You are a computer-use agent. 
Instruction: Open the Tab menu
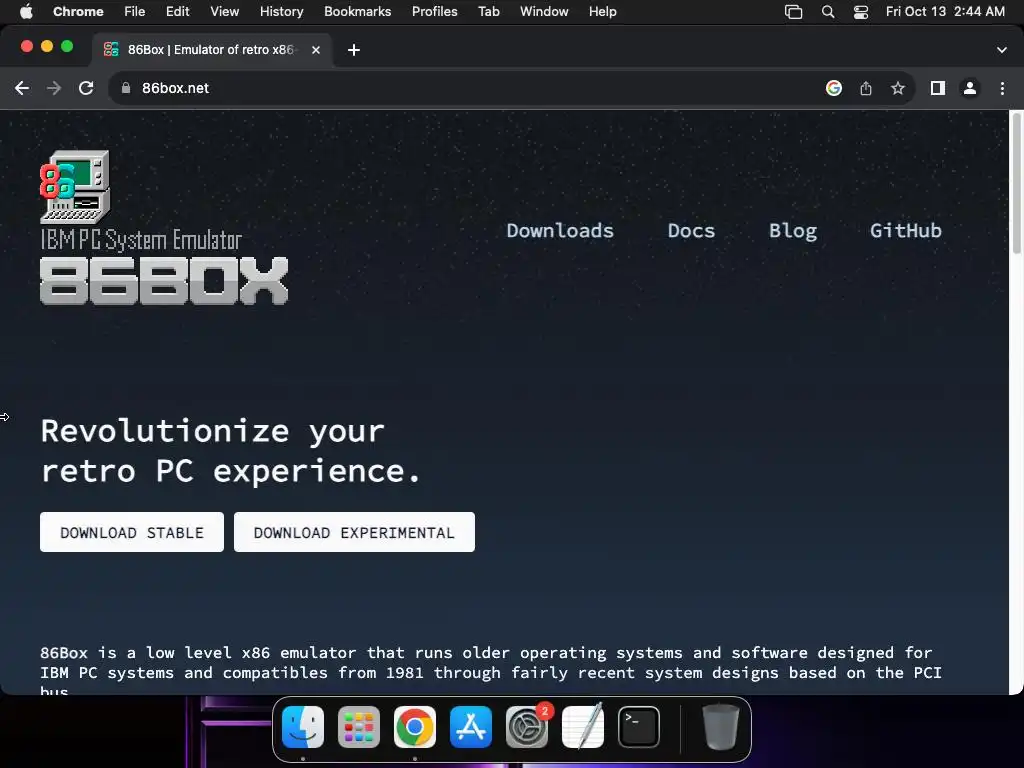pyautogui.click(x=488, y=12)
